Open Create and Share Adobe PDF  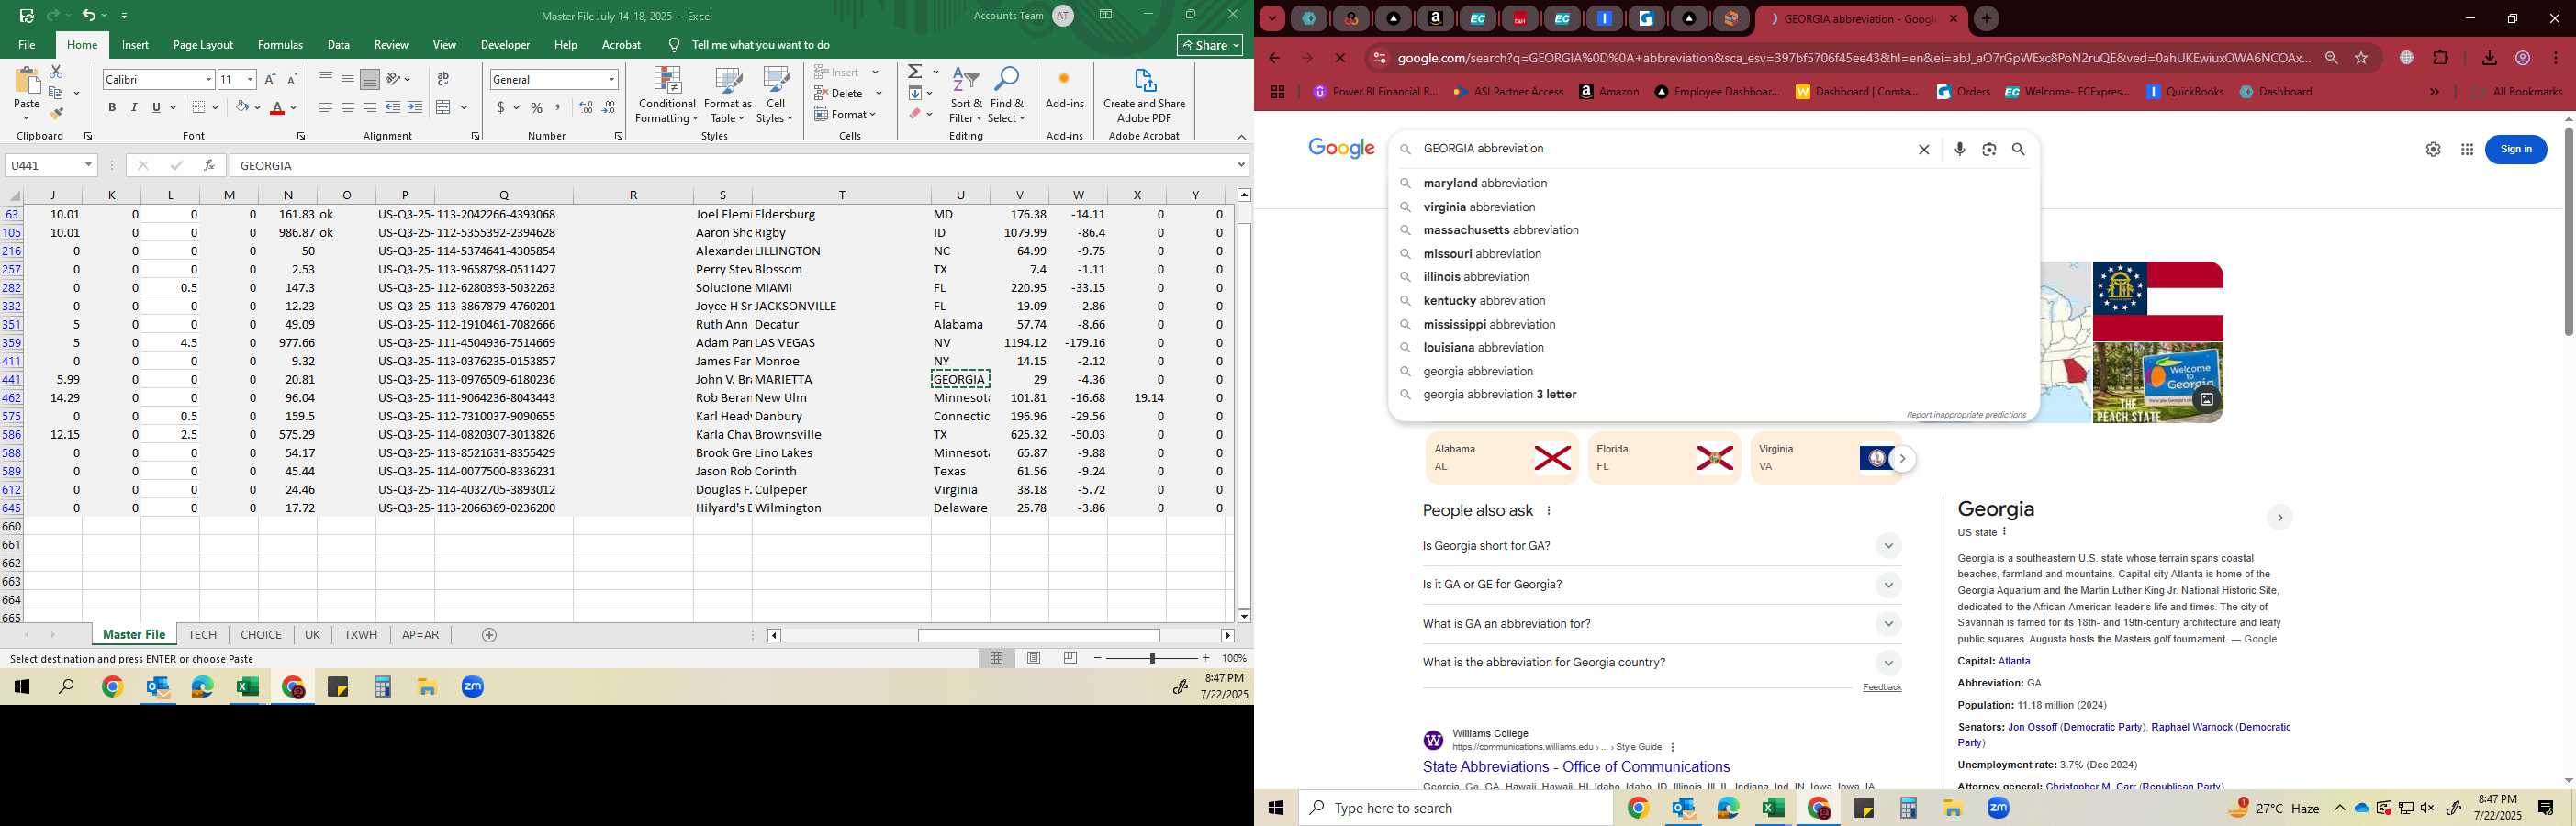[x=1144, y=96]
